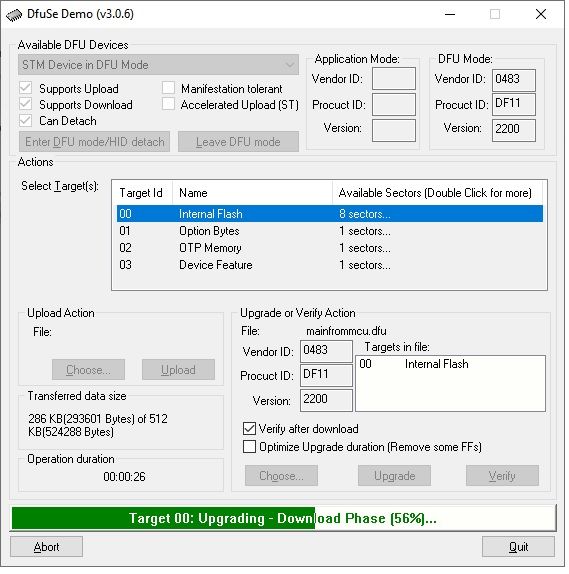Image resolution: width=569 pixels, height=574 pixels.
Task: Click the upgrade file Procuct ID field DF11
Action: [x=326, y=376]
